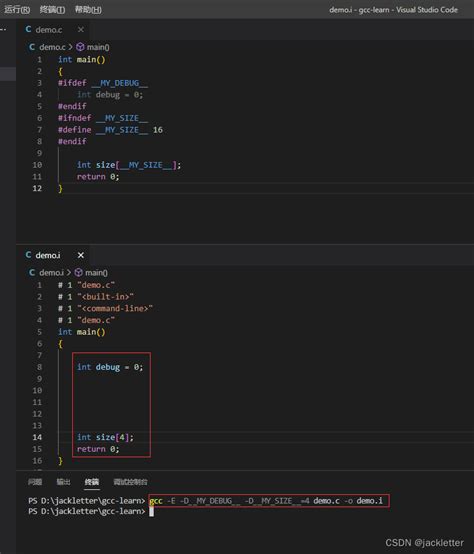Click line 14 int size[4] in demo.i
Viewport: 474px width, 554px height.
pyautogui.click(x=105, y=437)
